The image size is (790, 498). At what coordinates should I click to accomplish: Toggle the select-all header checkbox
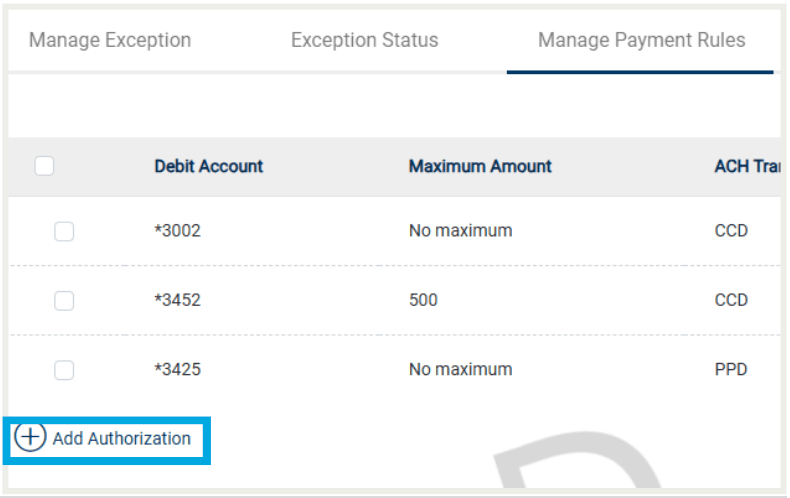[x=44, y=166]
